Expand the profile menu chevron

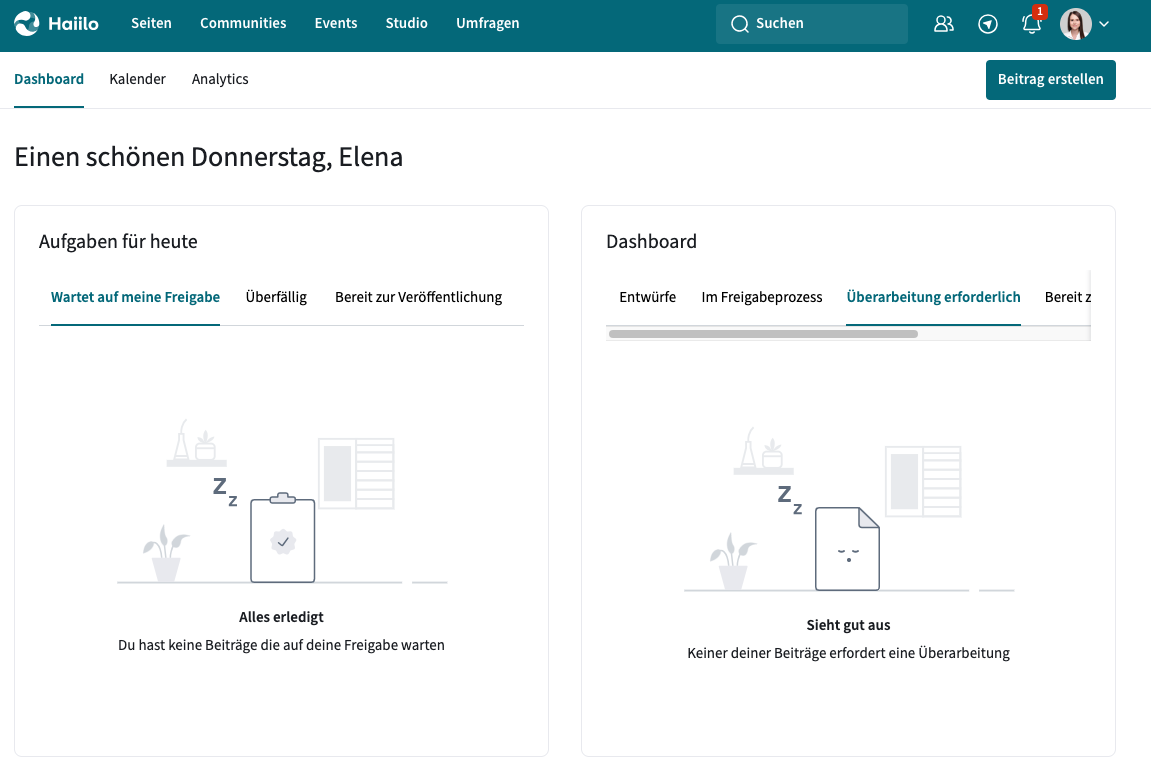tap(1104, 24)
